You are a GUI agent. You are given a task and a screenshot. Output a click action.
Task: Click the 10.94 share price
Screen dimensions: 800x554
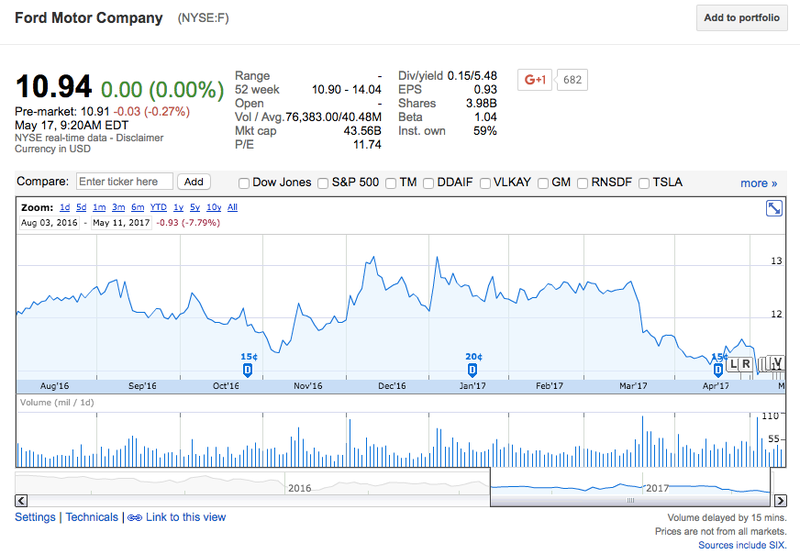pyautogui.click(x=54, y=86)
